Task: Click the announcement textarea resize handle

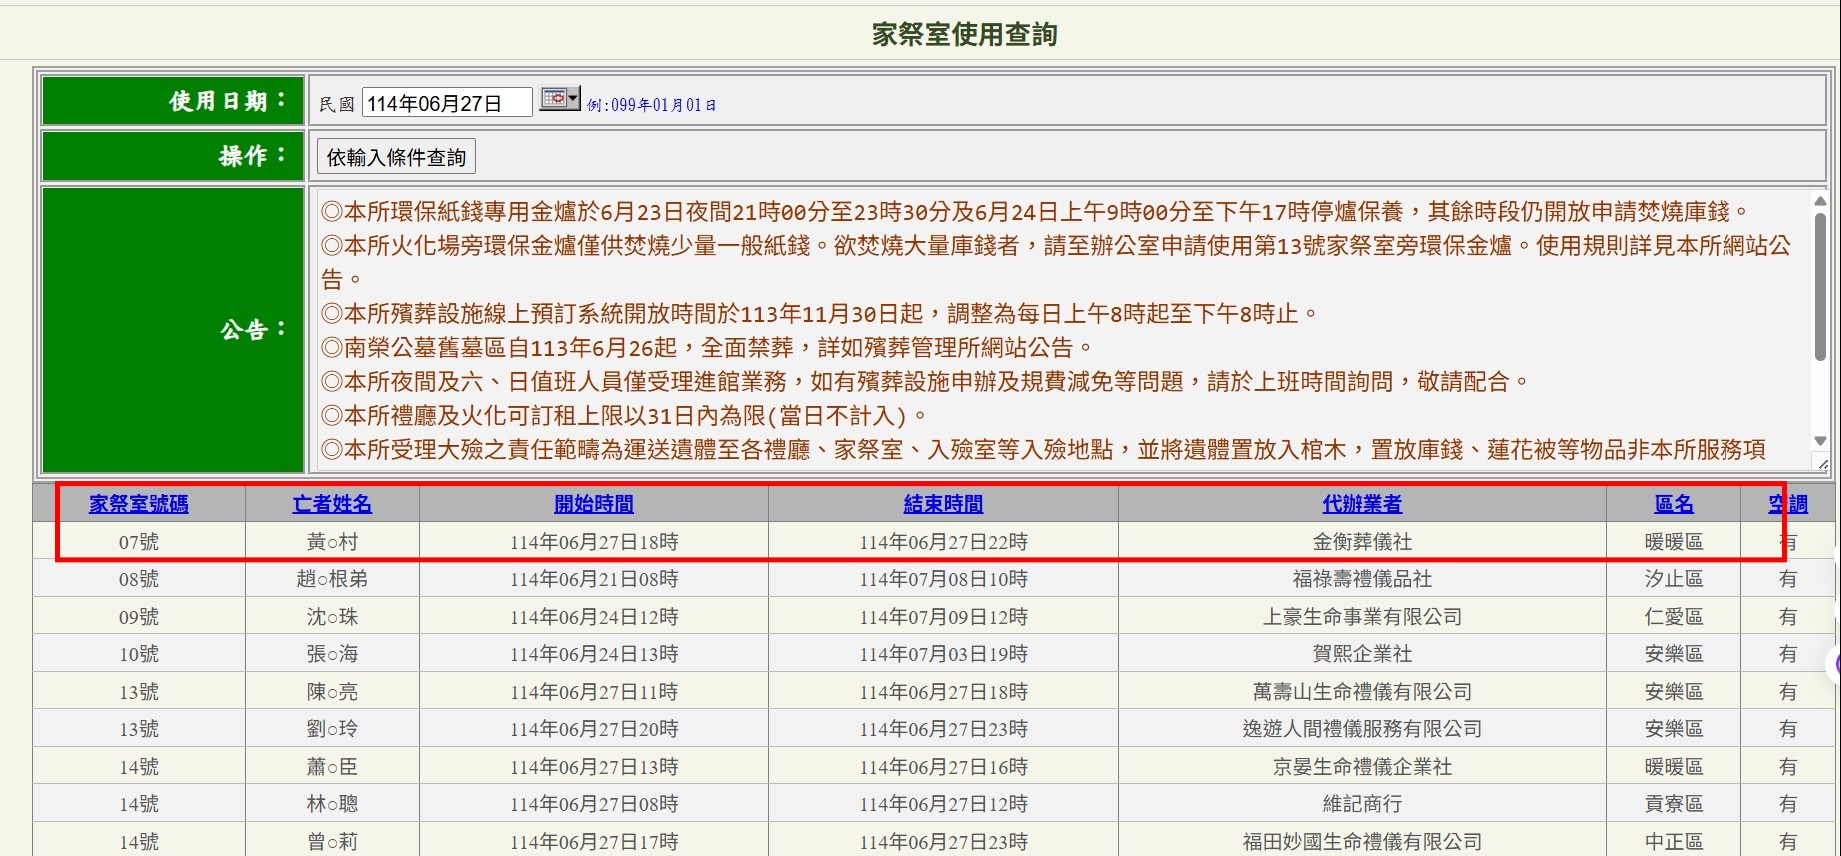Action: point(1821,464)
